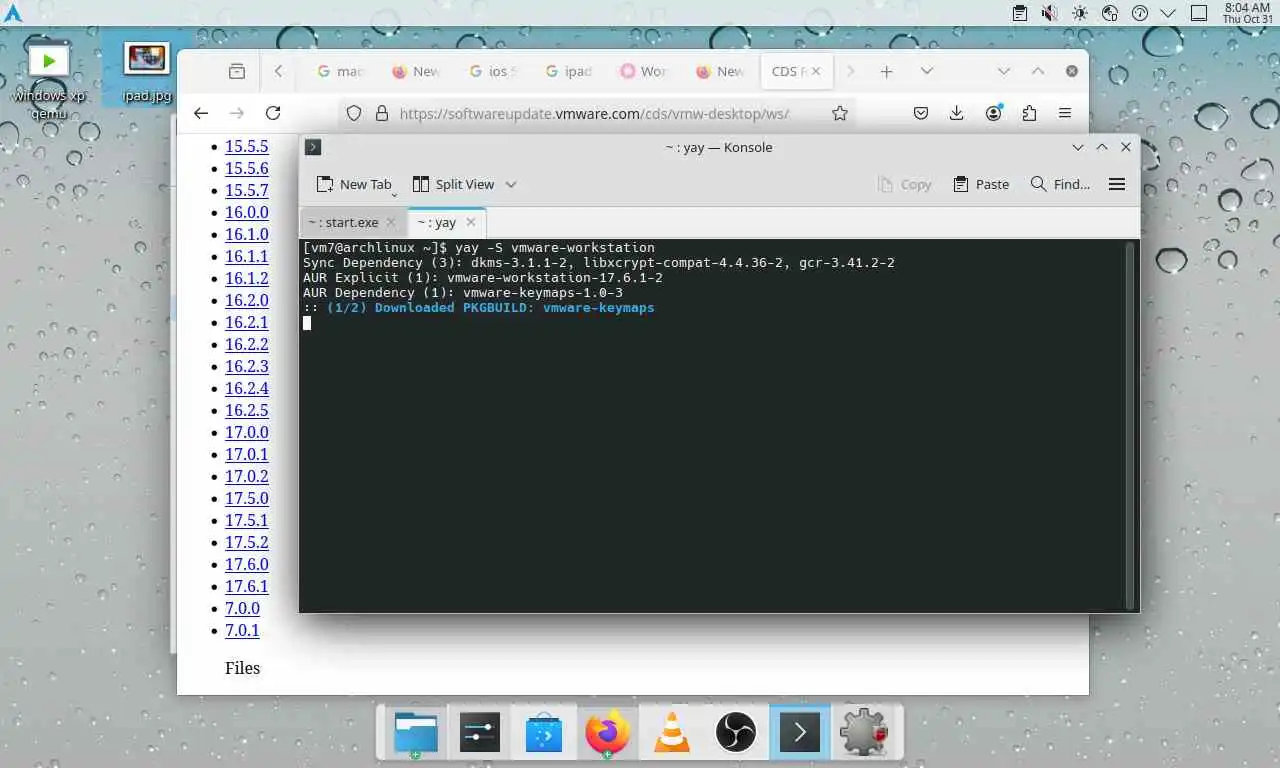Open Firefox downloads panel
The image size is (1280, 768).
(x=957, y=113)
